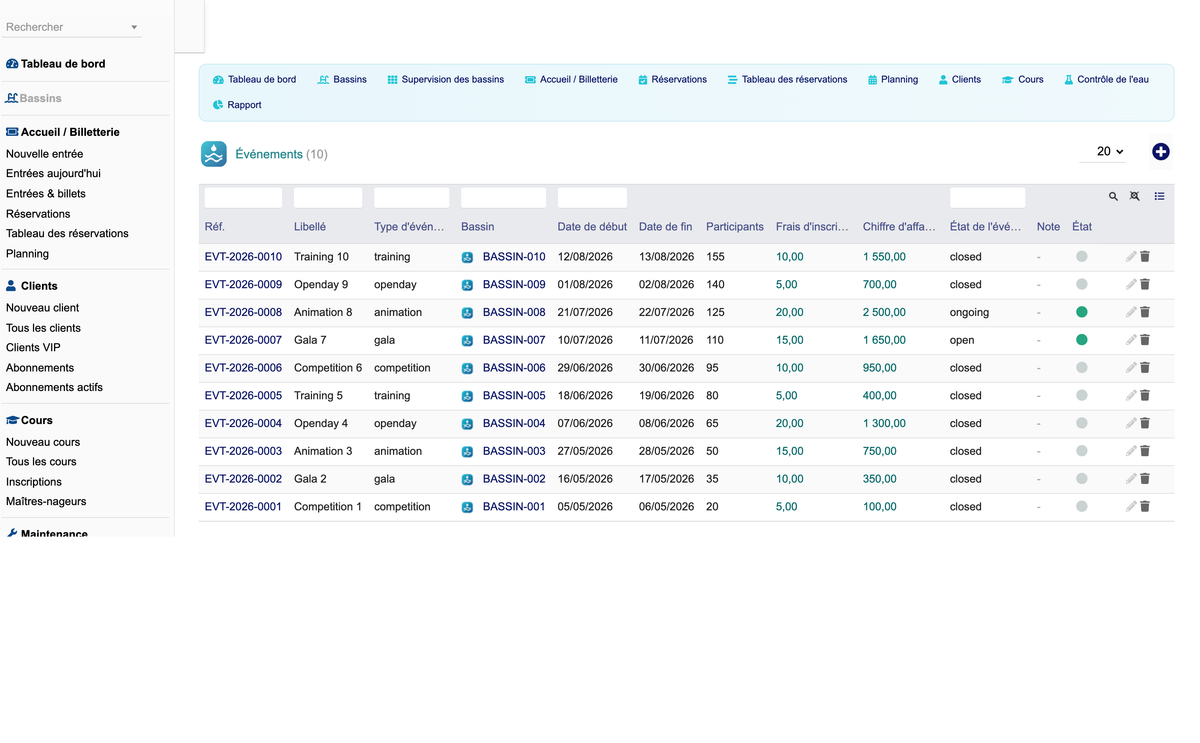Open Accueil / Billetterie tab in top bar
The image size is (1200, 743).
tap(571, 80)
